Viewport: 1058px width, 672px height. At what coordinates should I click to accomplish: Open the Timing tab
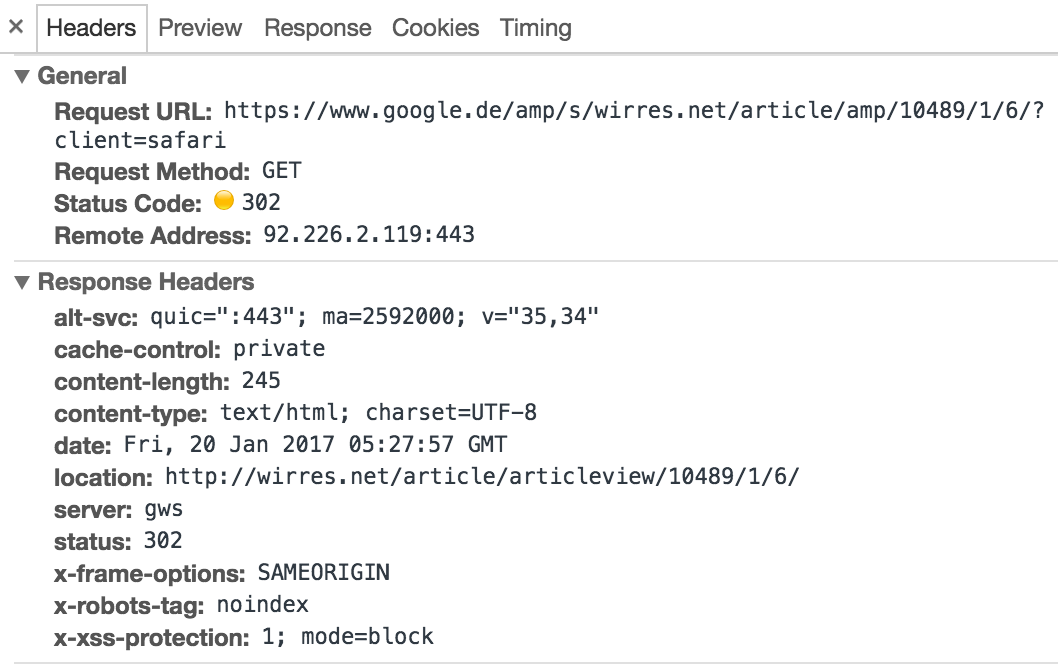coord(535,28)
